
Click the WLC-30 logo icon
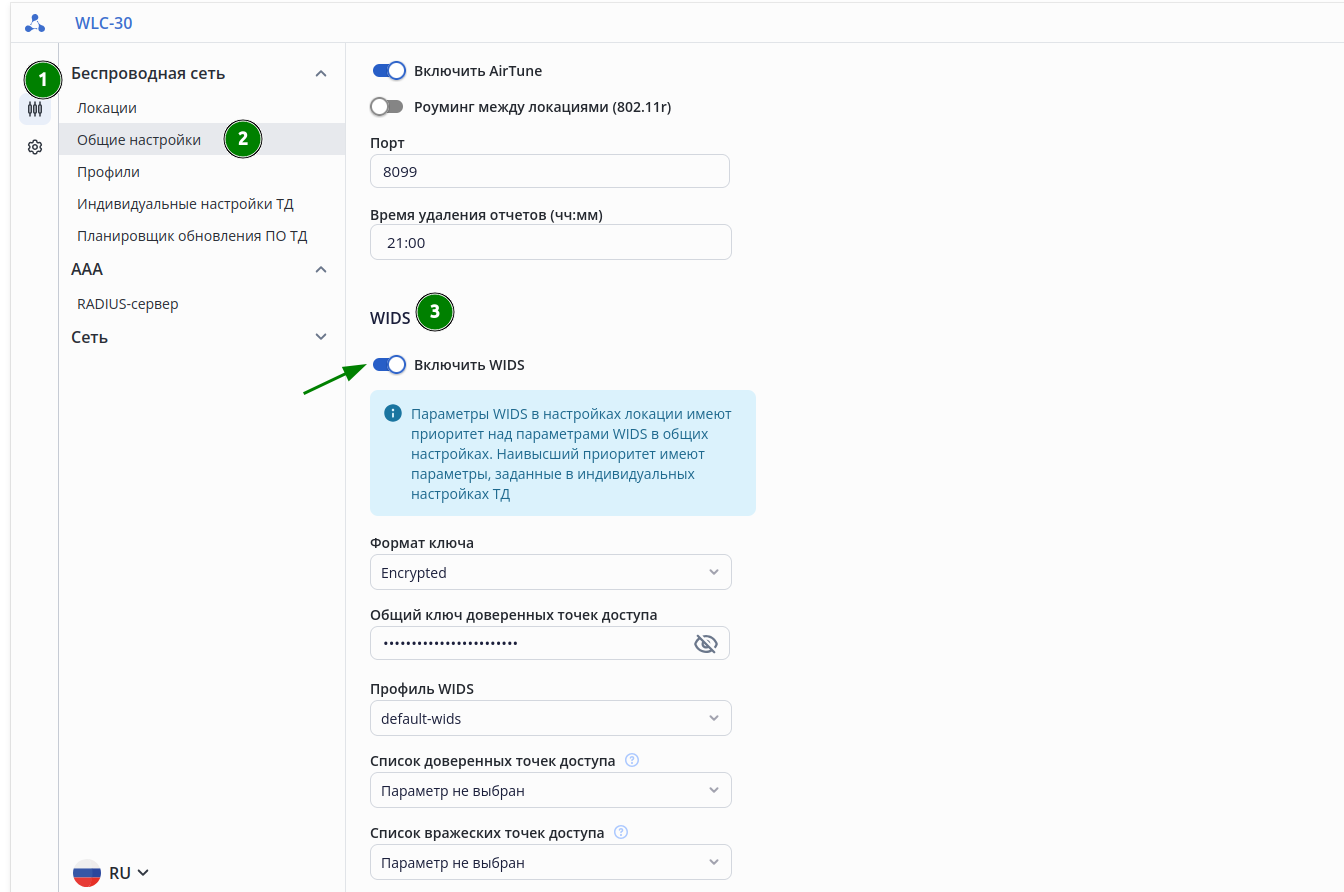[x=35, y=23]
